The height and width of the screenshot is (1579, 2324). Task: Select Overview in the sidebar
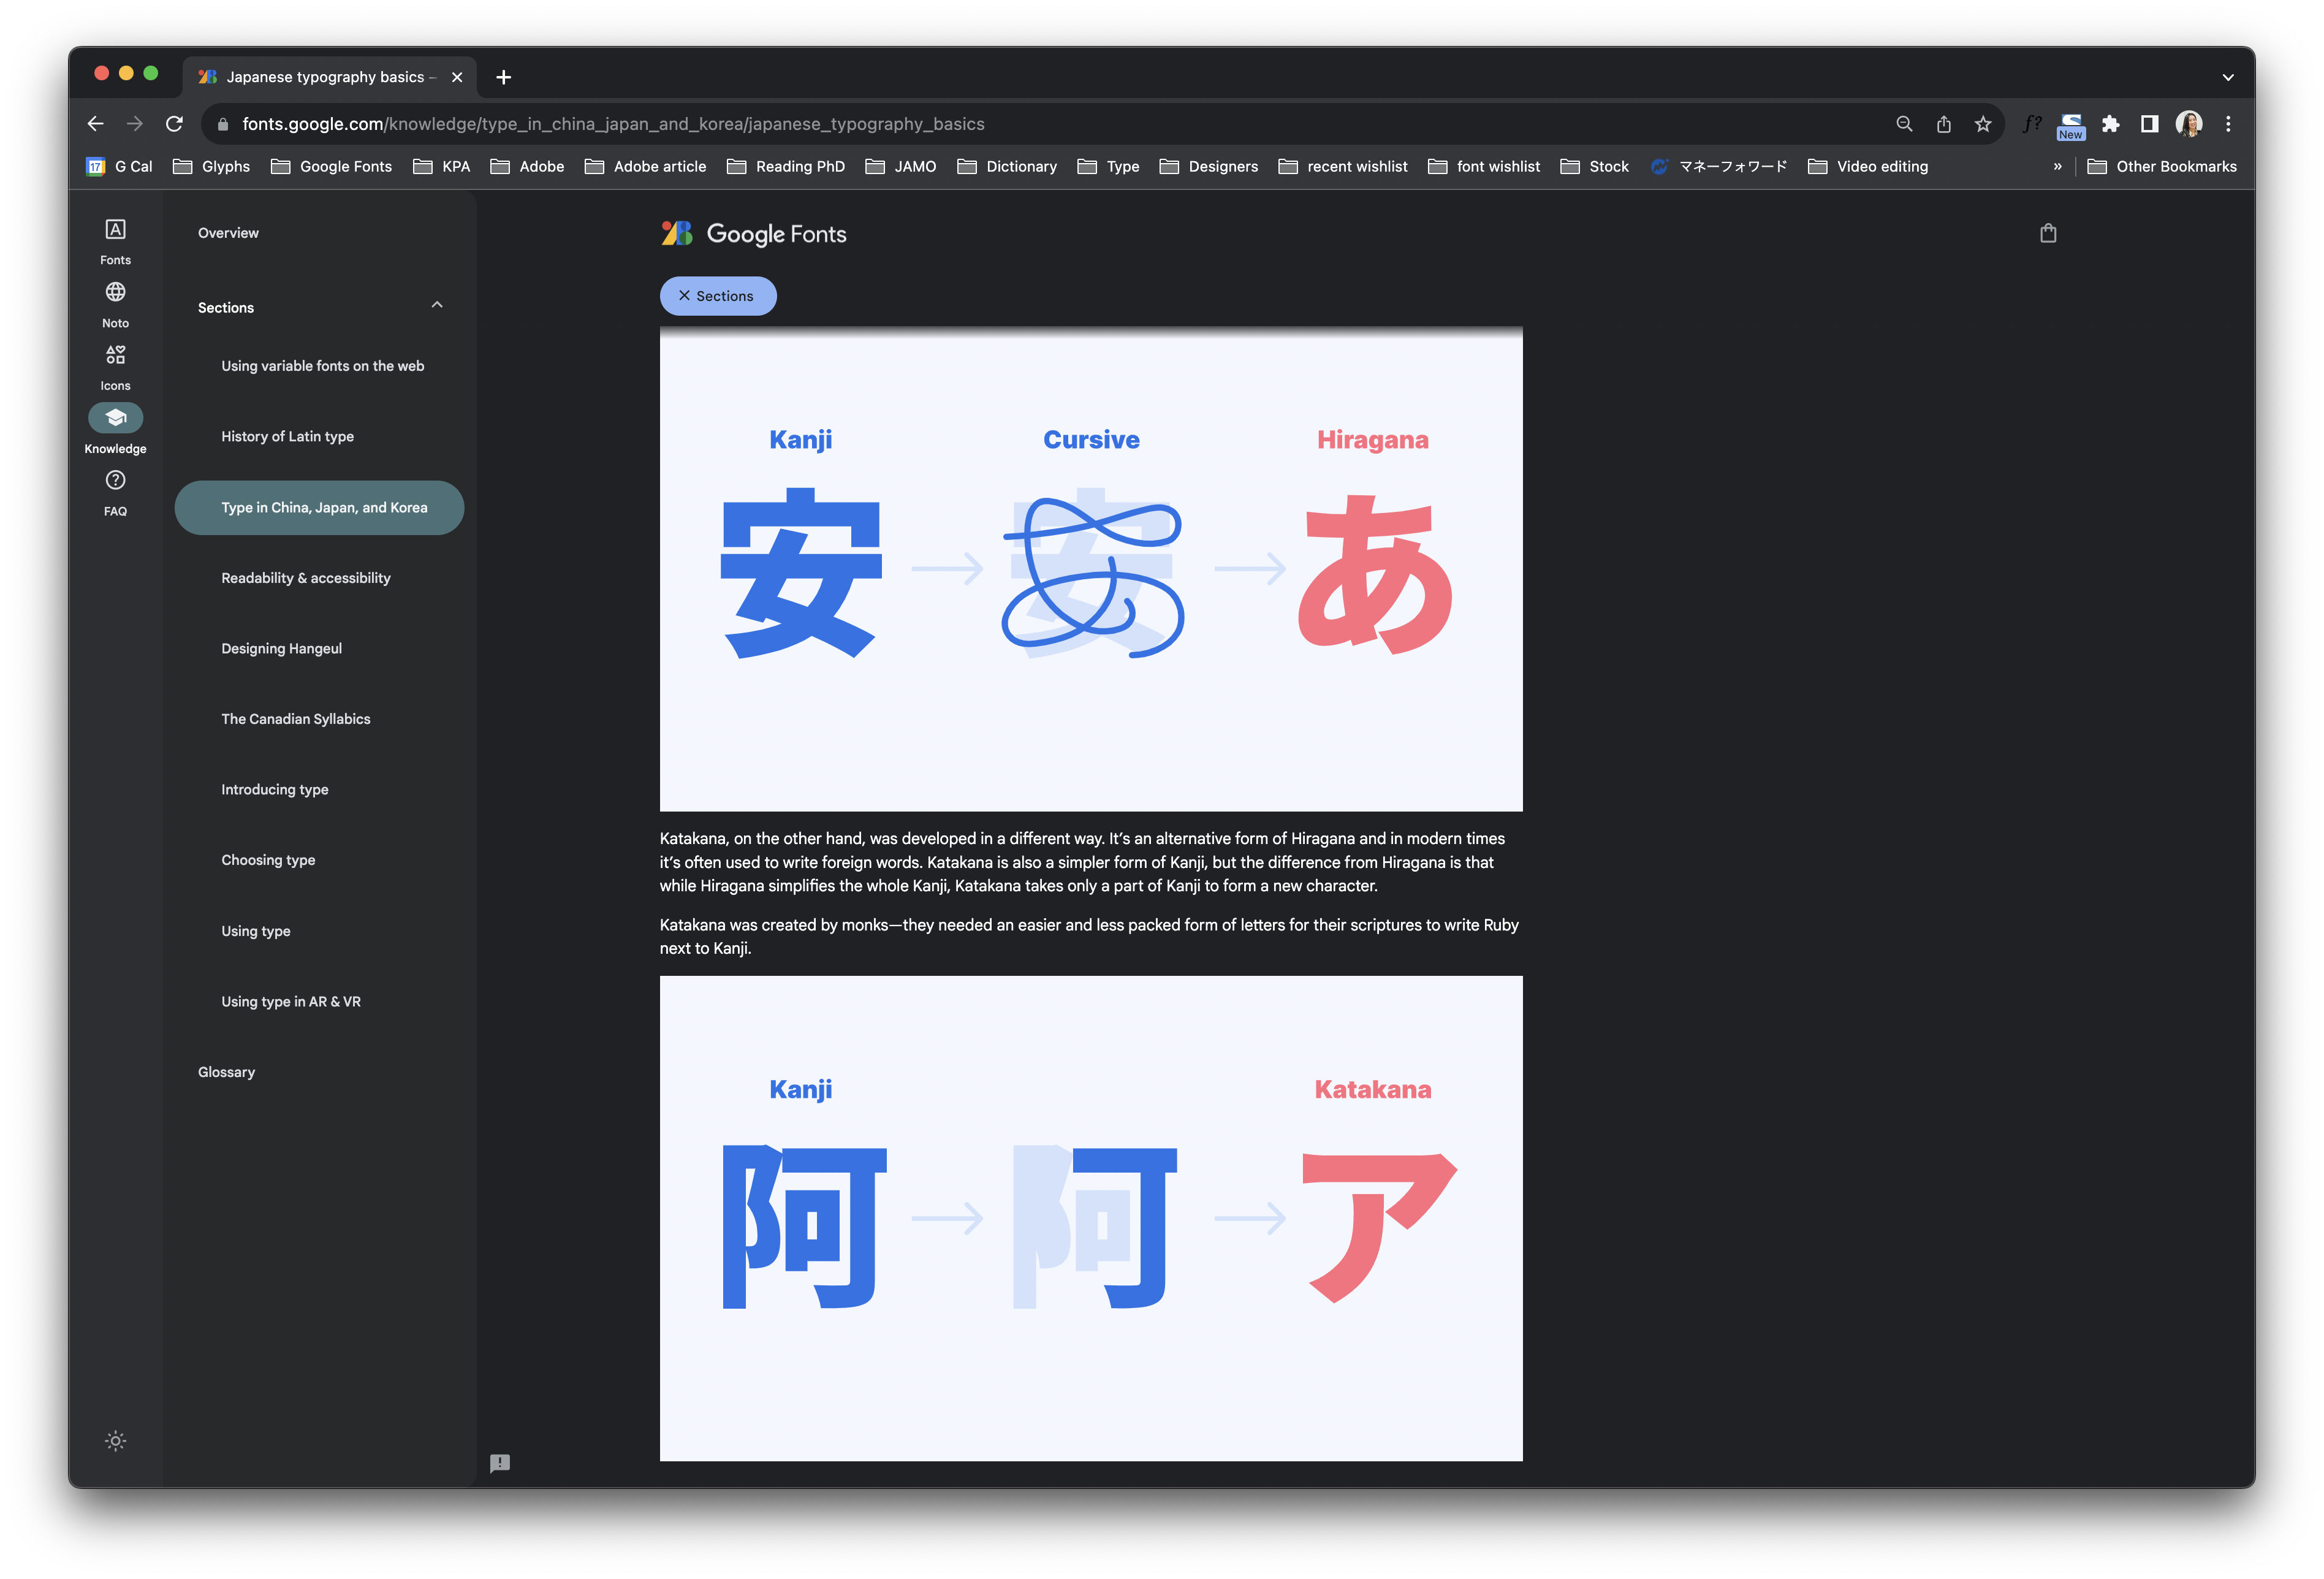tap(228, 233)
